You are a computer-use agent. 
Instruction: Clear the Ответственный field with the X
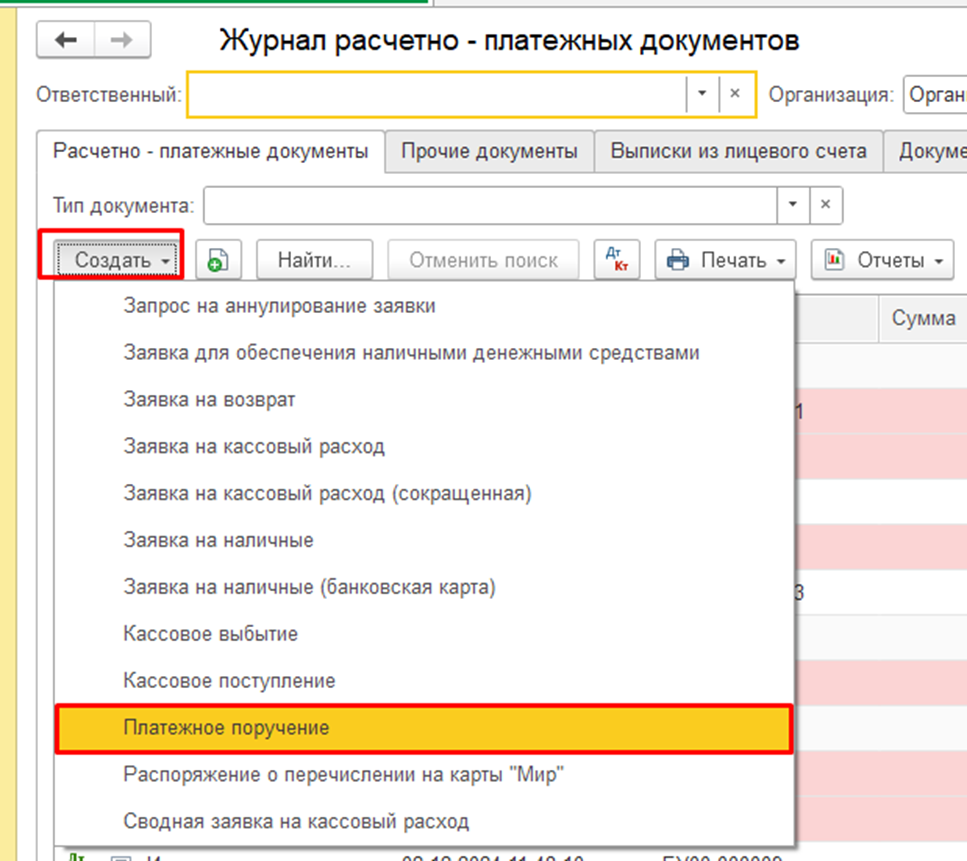tap(735, 94)
